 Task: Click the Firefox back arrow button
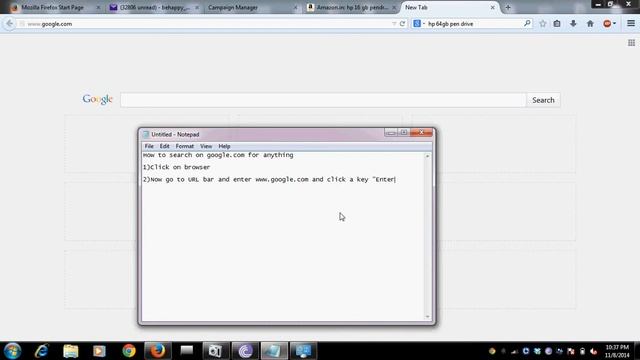[9, 24]
